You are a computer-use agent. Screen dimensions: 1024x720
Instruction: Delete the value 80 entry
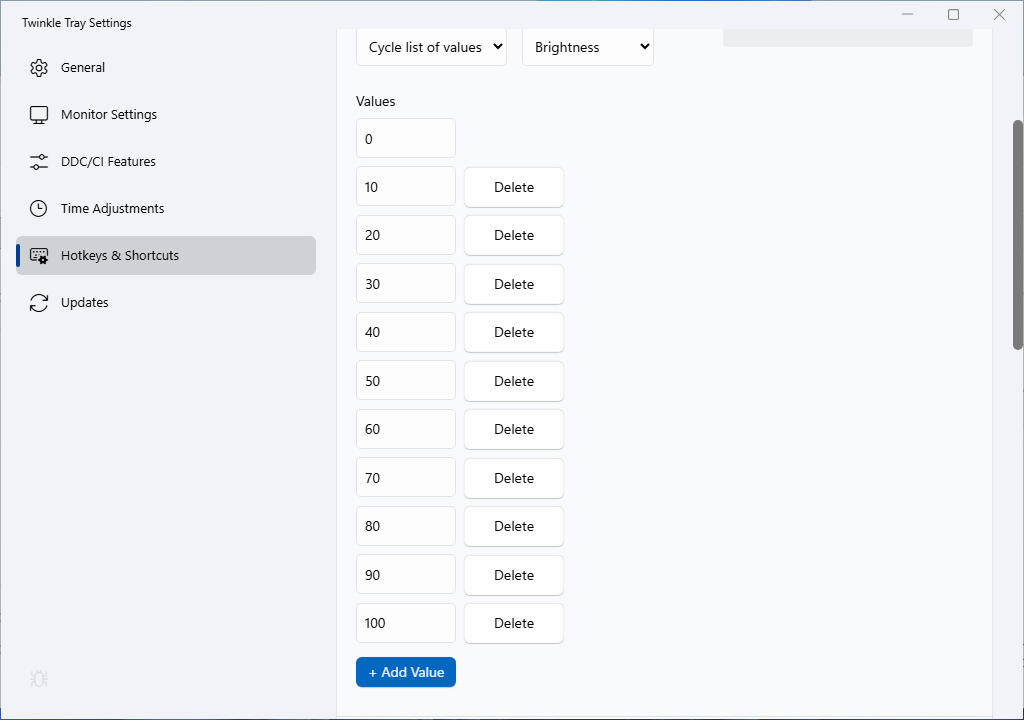(x=514, y=526)
